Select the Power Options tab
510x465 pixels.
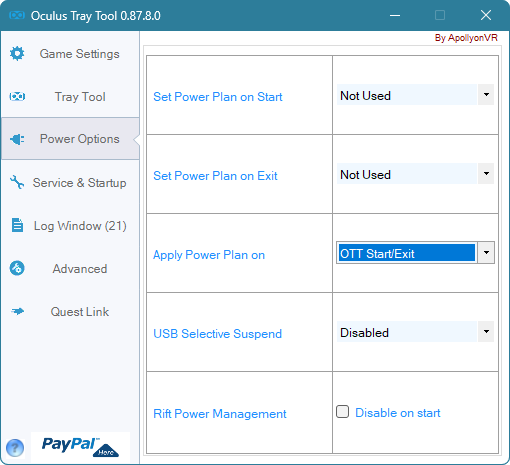point(70,139)
